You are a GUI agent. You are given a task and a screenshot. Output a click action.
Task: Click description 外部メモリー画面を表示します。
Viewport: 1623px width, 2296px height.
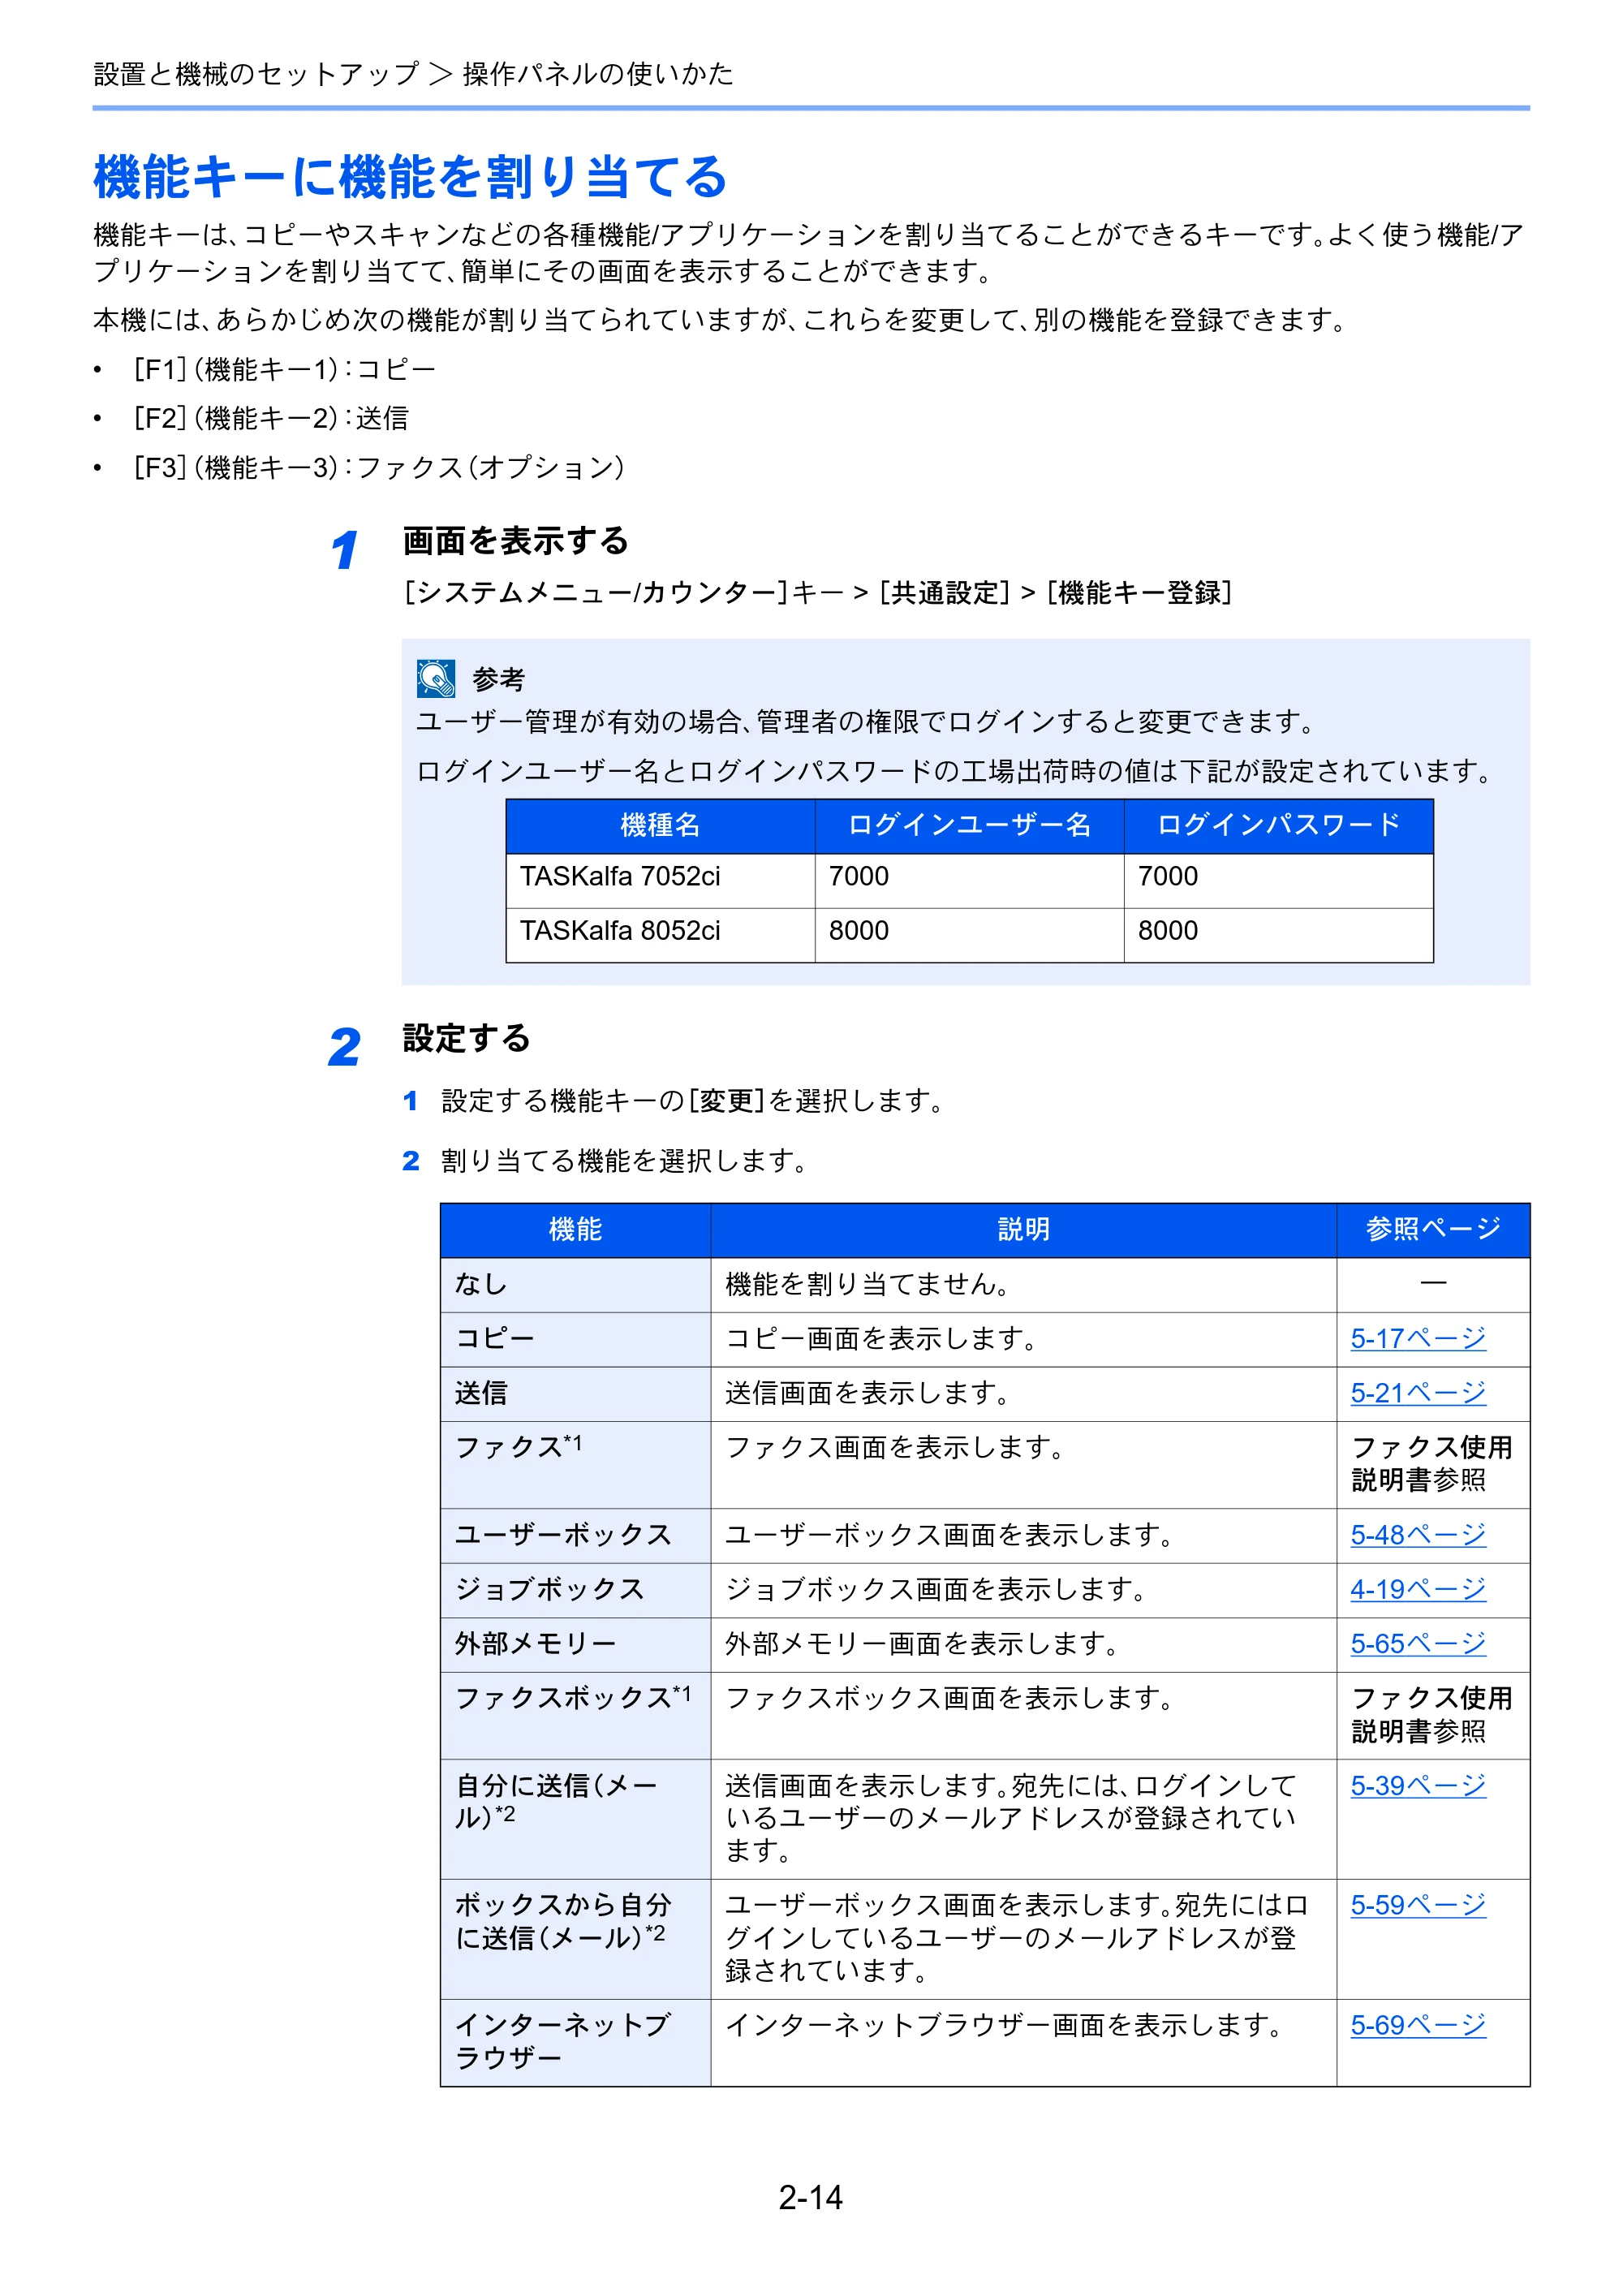(921, 1643)
